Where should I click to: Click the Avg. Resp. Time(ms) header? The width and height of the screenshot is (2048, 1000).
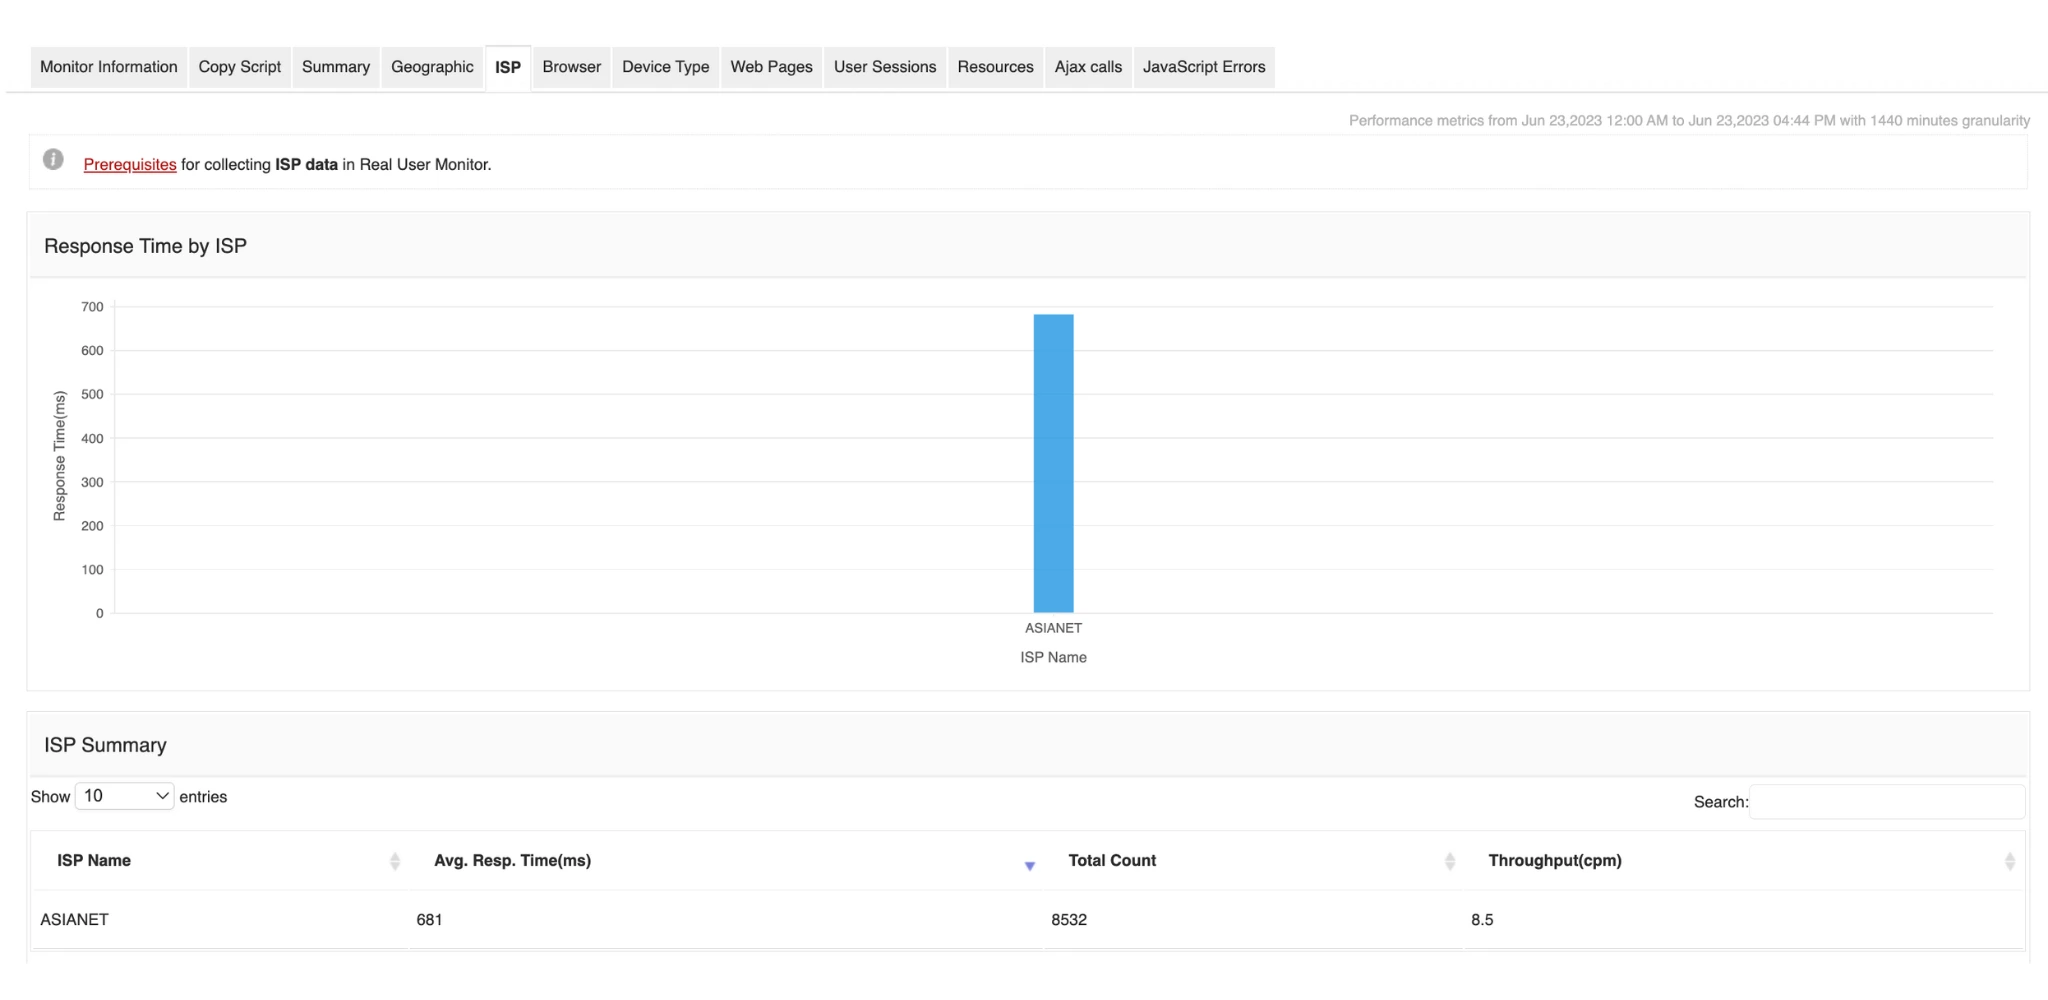[x=513, y=861]
